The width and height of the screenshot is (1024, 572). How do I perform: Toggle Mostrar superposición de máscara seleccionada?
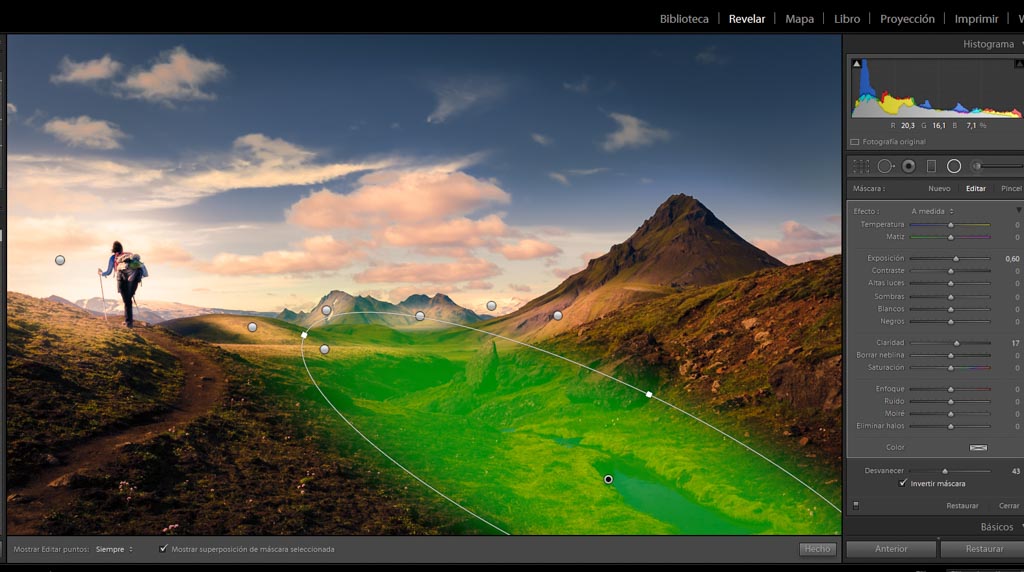click(x=163, y=549)
